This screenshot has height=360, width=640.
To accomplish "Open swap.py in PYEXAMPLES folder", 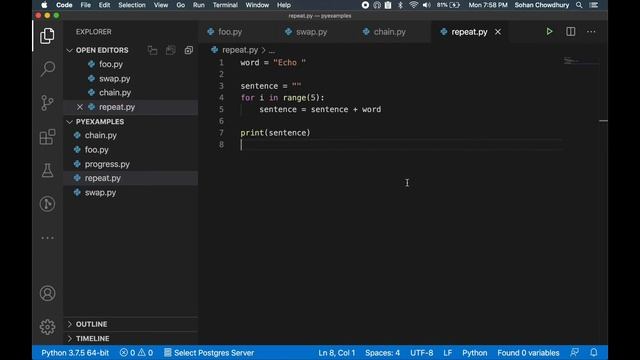I will pos(100,193).
